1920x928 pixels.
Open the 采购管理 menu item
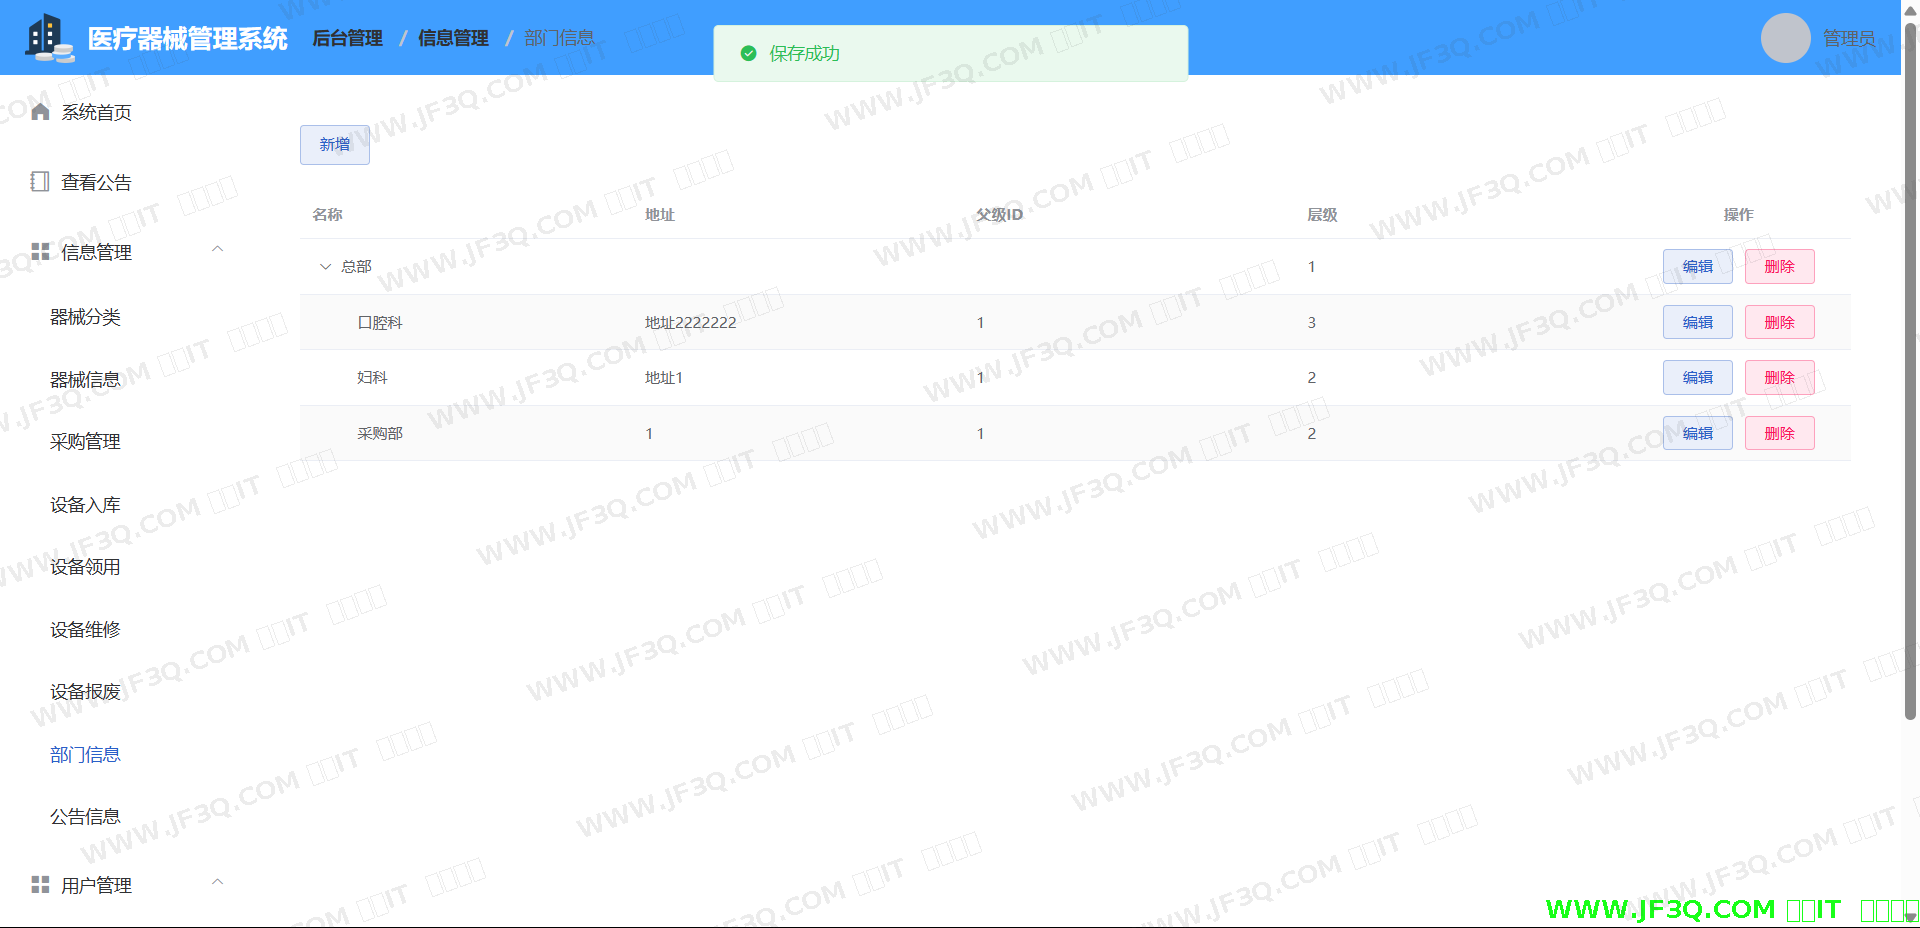[x=85, y=442]
